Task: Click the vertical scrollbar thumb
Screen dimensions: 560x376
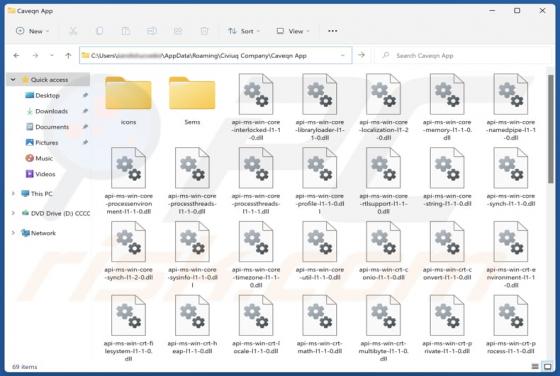Action: (x=550, y=128)
